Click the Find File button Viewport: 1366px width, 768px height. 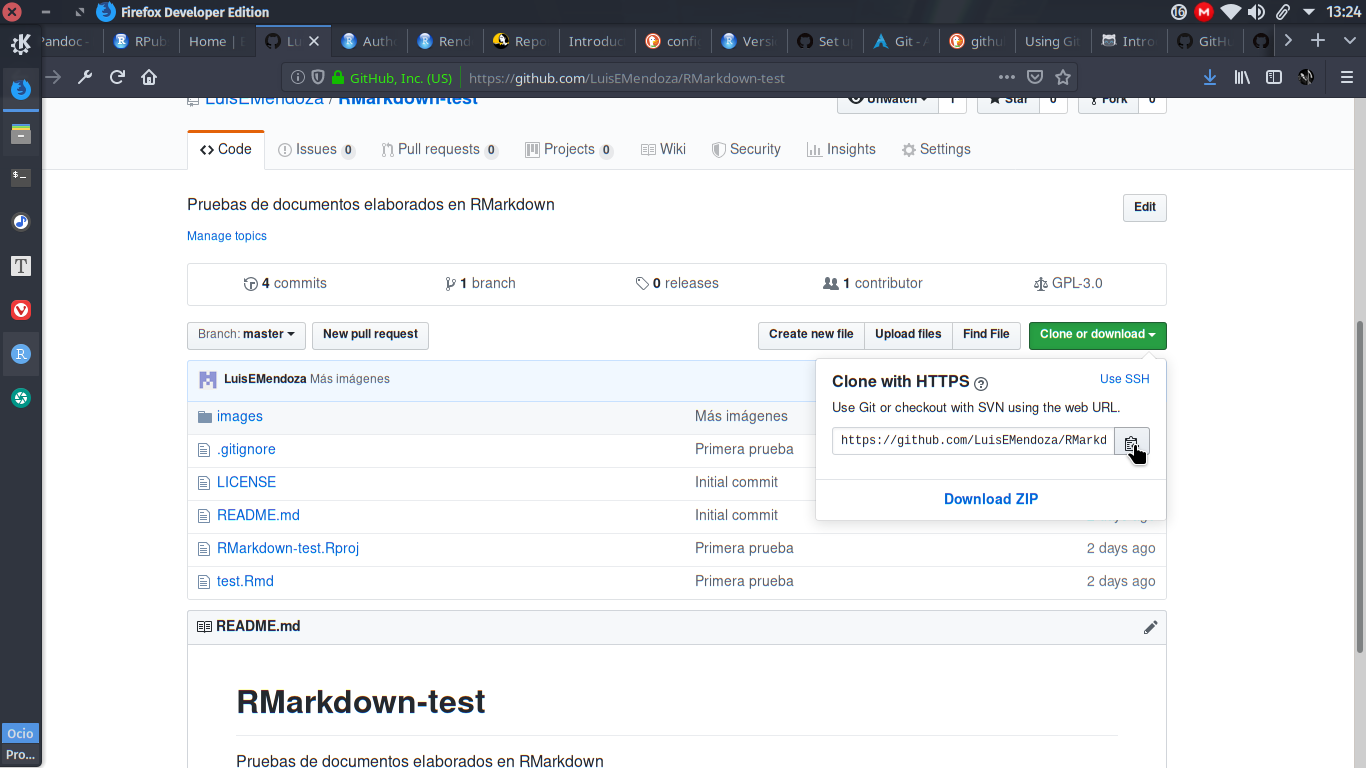(986, 335)
